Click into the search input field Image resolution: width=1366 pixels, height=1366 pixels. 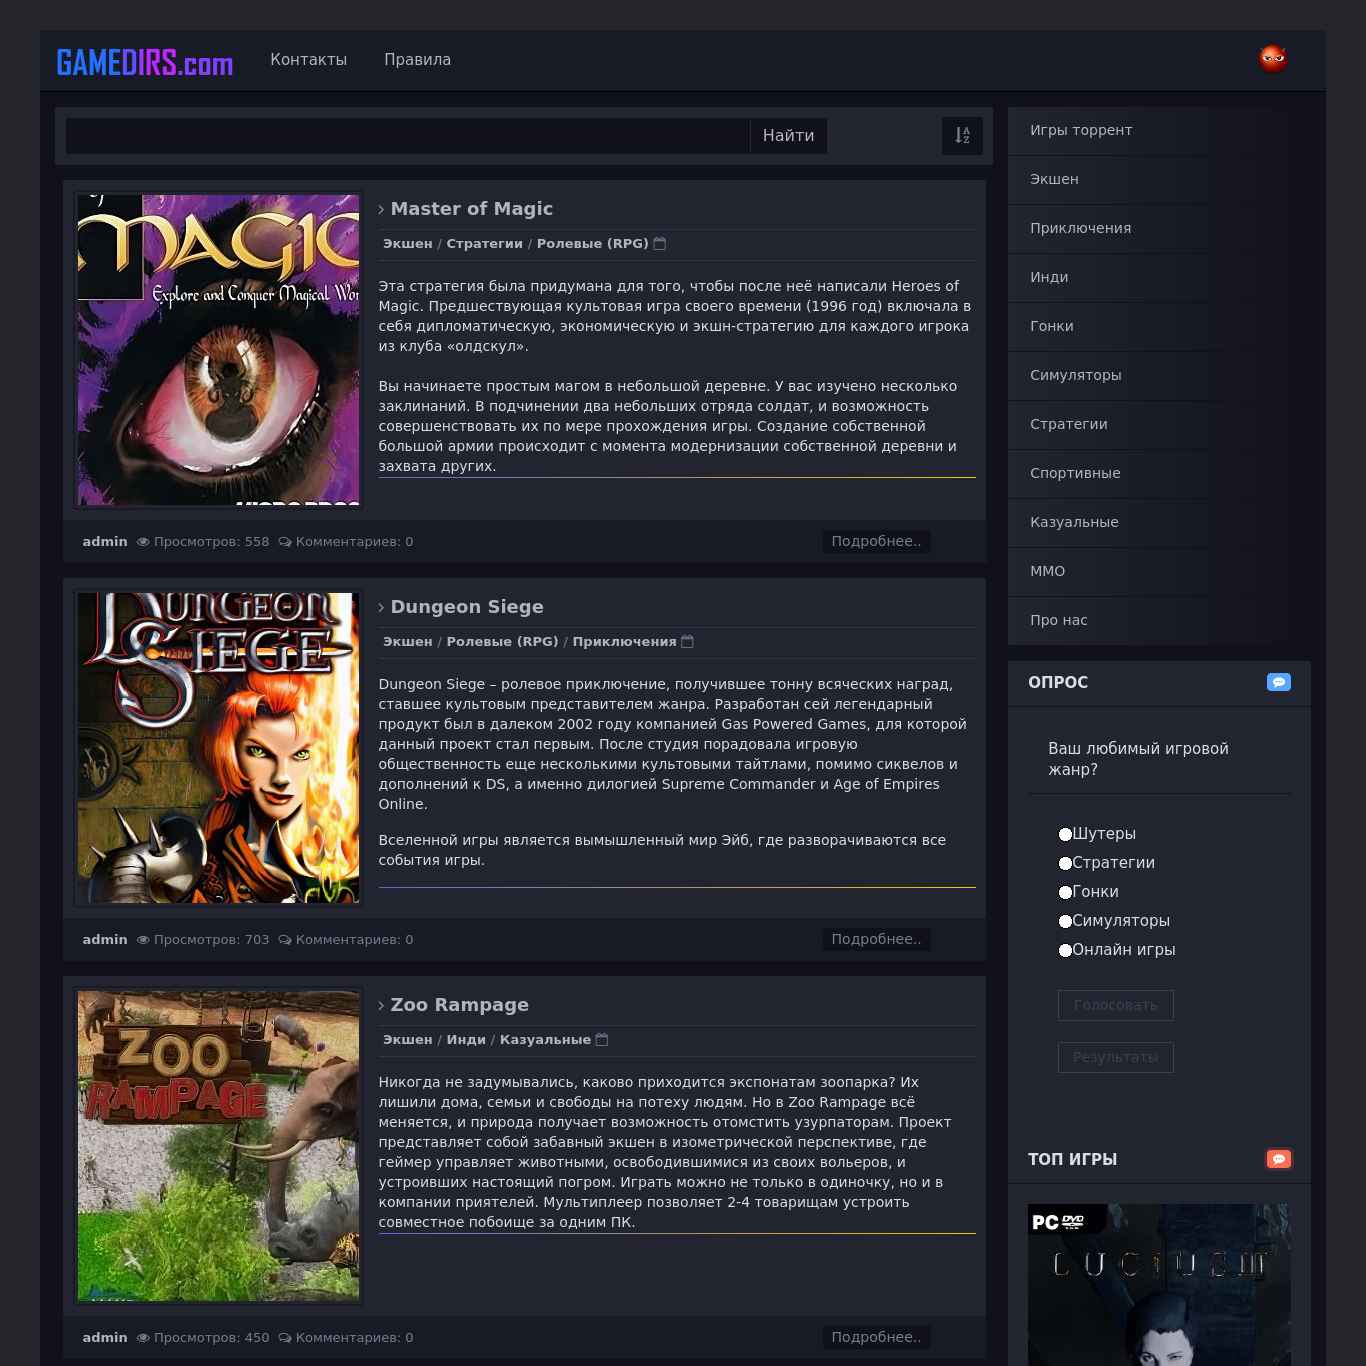pyautogui.click(x=408, y=136)
